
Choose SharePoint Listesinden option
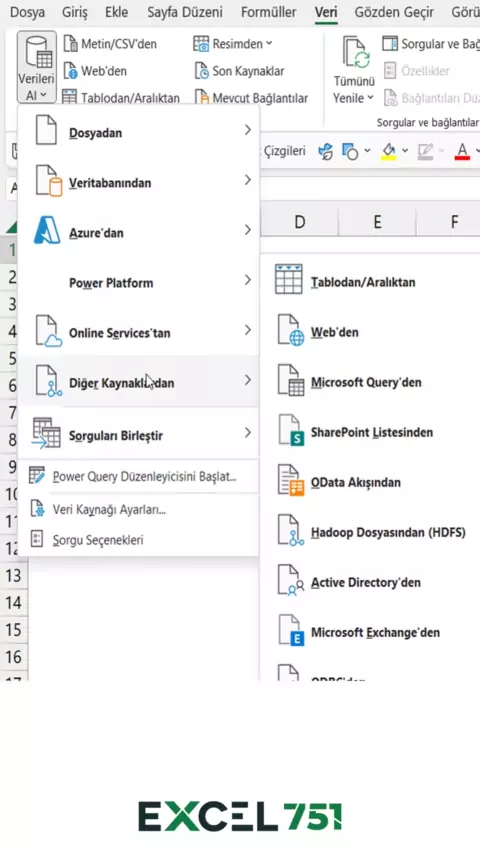(369, 432)
